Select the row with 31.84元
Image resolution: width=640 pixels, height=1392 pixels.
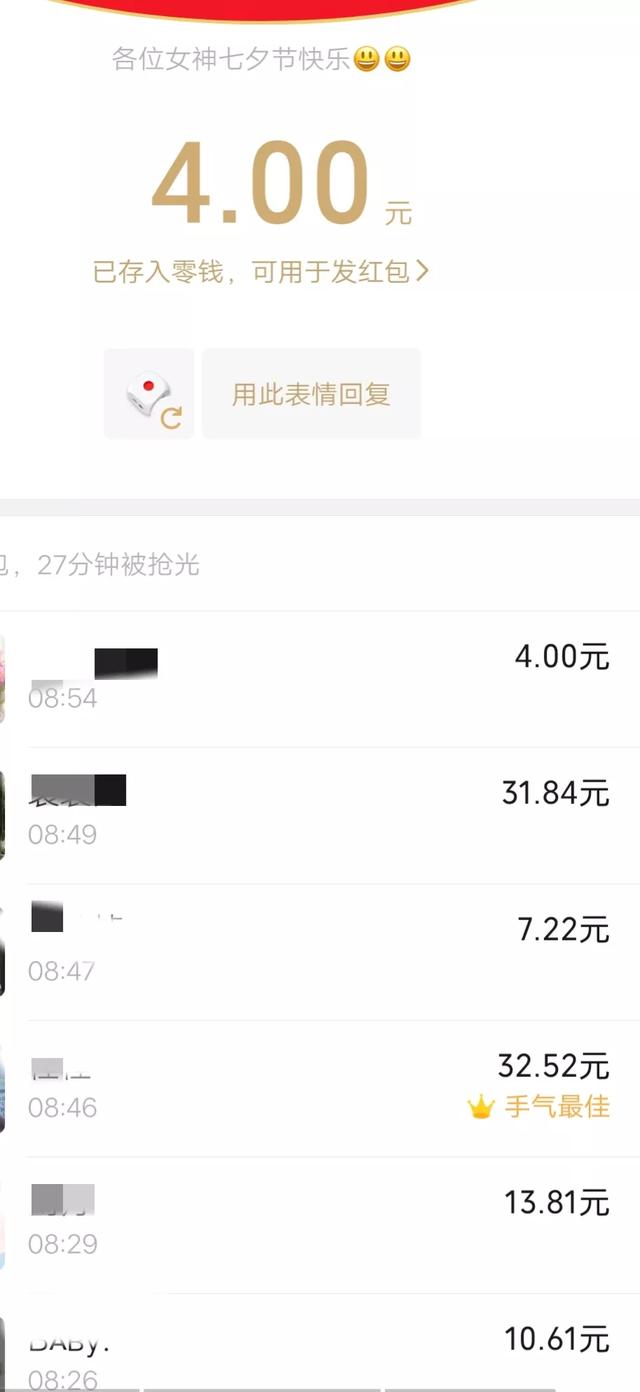(x=320, y=815)
